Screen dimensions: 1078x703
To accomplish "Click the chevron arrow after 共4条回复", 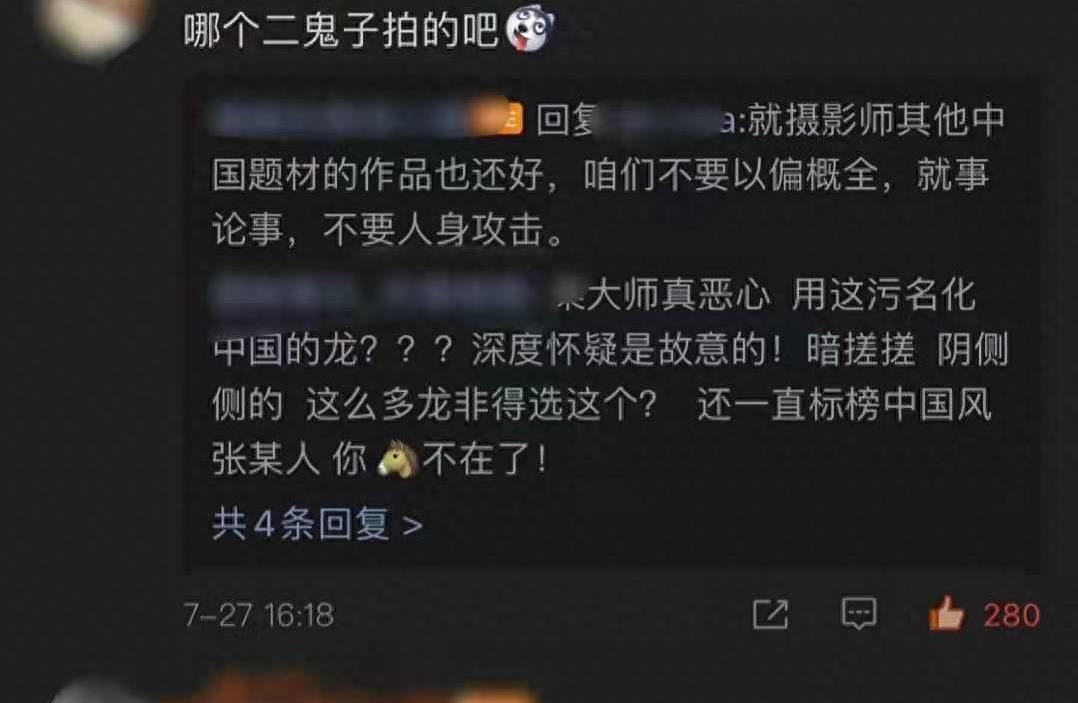I will click(412, 526).
